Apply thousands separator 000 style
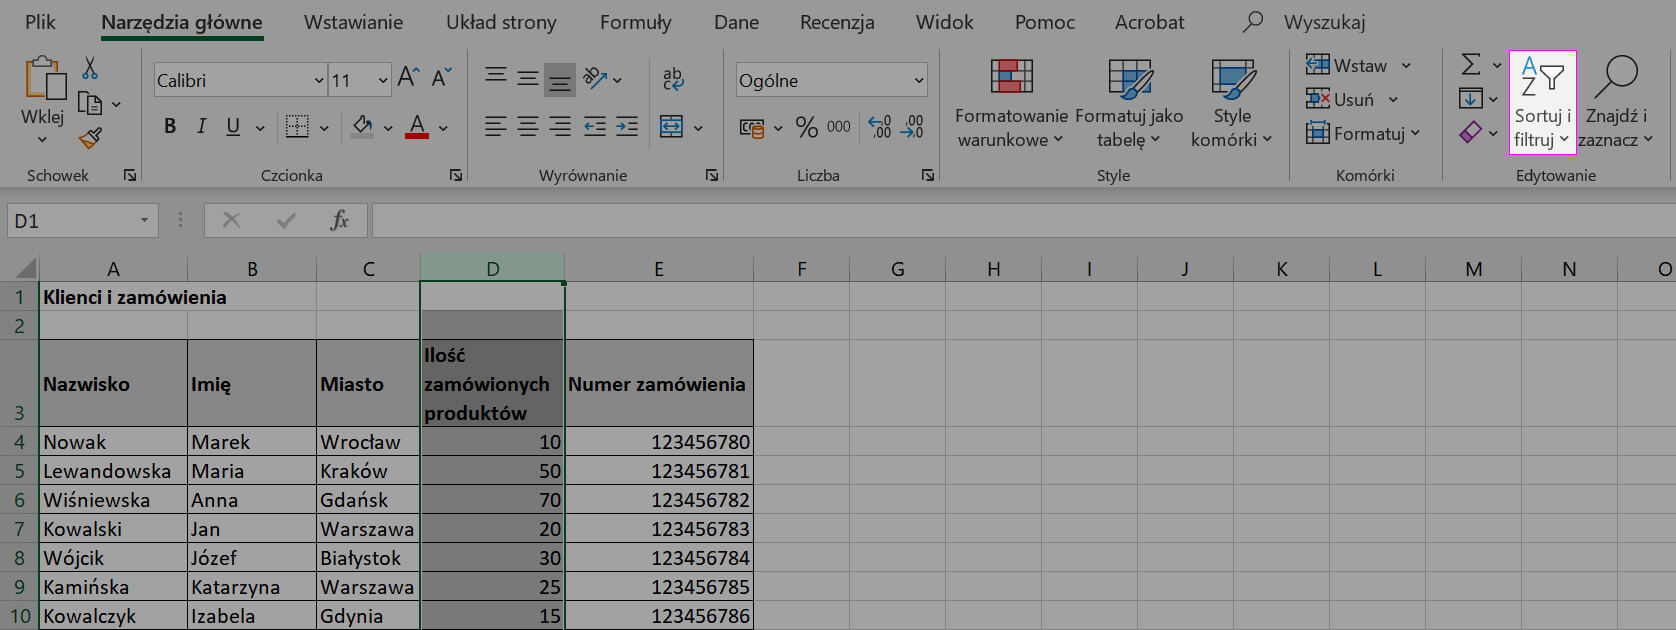The image size is (1676, 630). 838,127
